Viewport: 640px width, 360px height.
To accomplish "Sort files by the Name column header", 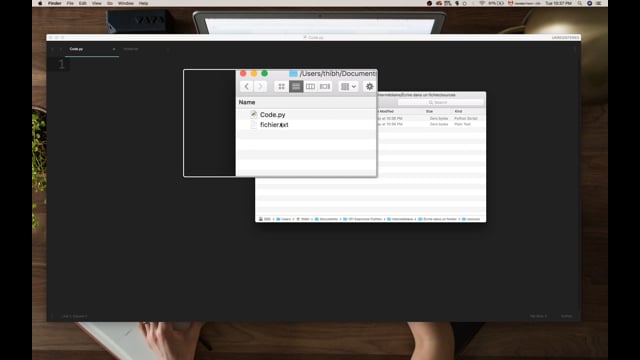I will click(x=247, y=102).
